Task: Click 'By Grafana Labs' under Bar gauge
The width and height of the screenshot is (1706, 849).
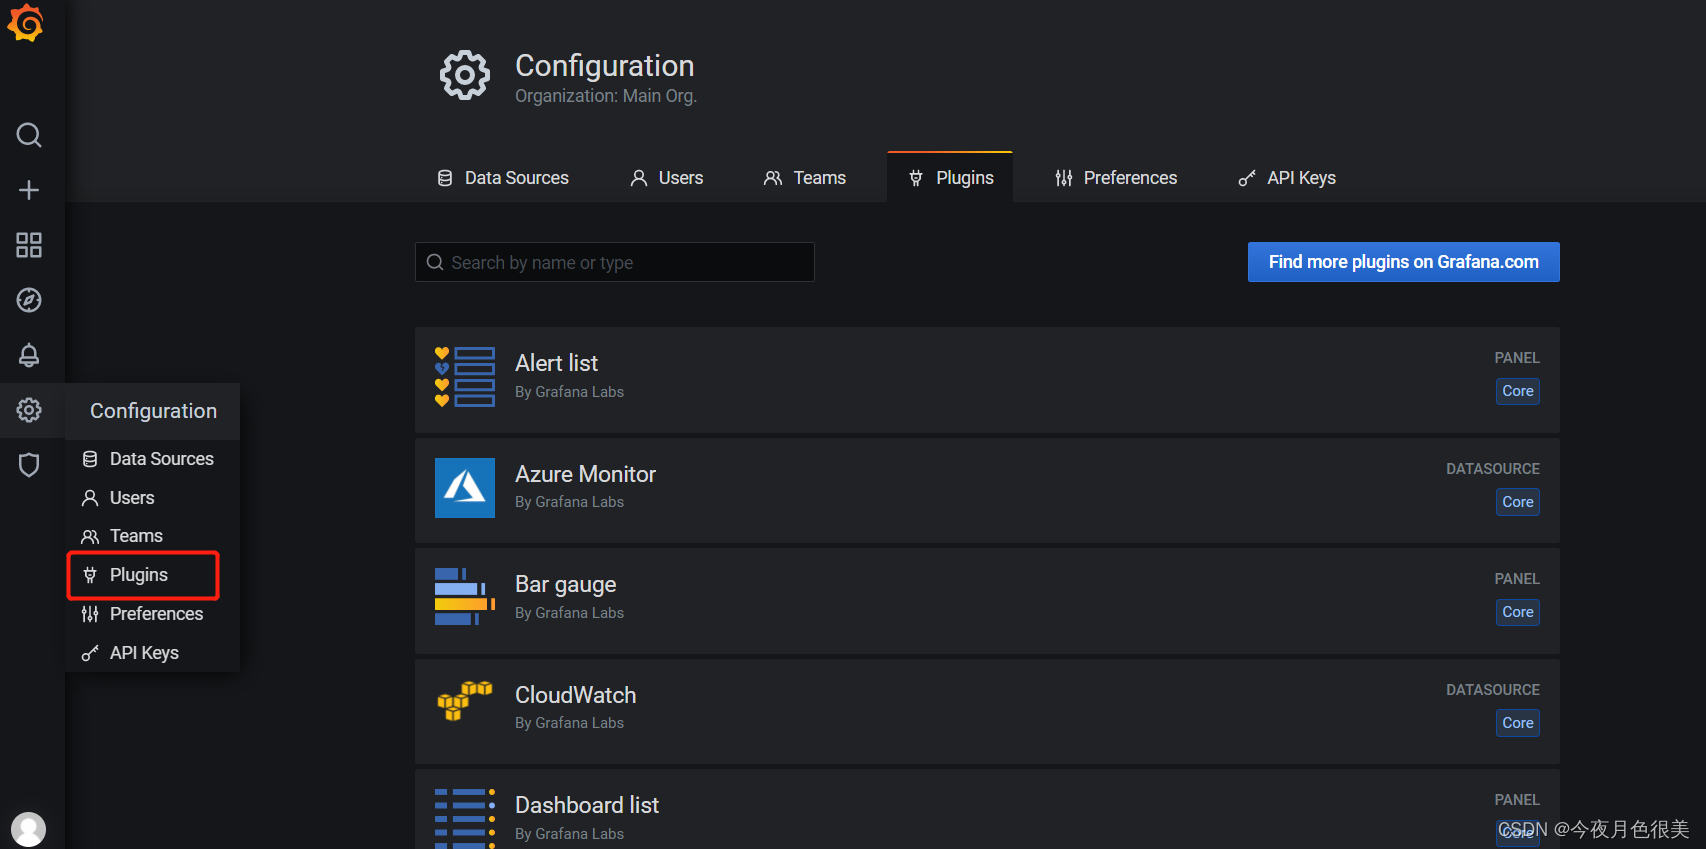Action: coord(569,613)
